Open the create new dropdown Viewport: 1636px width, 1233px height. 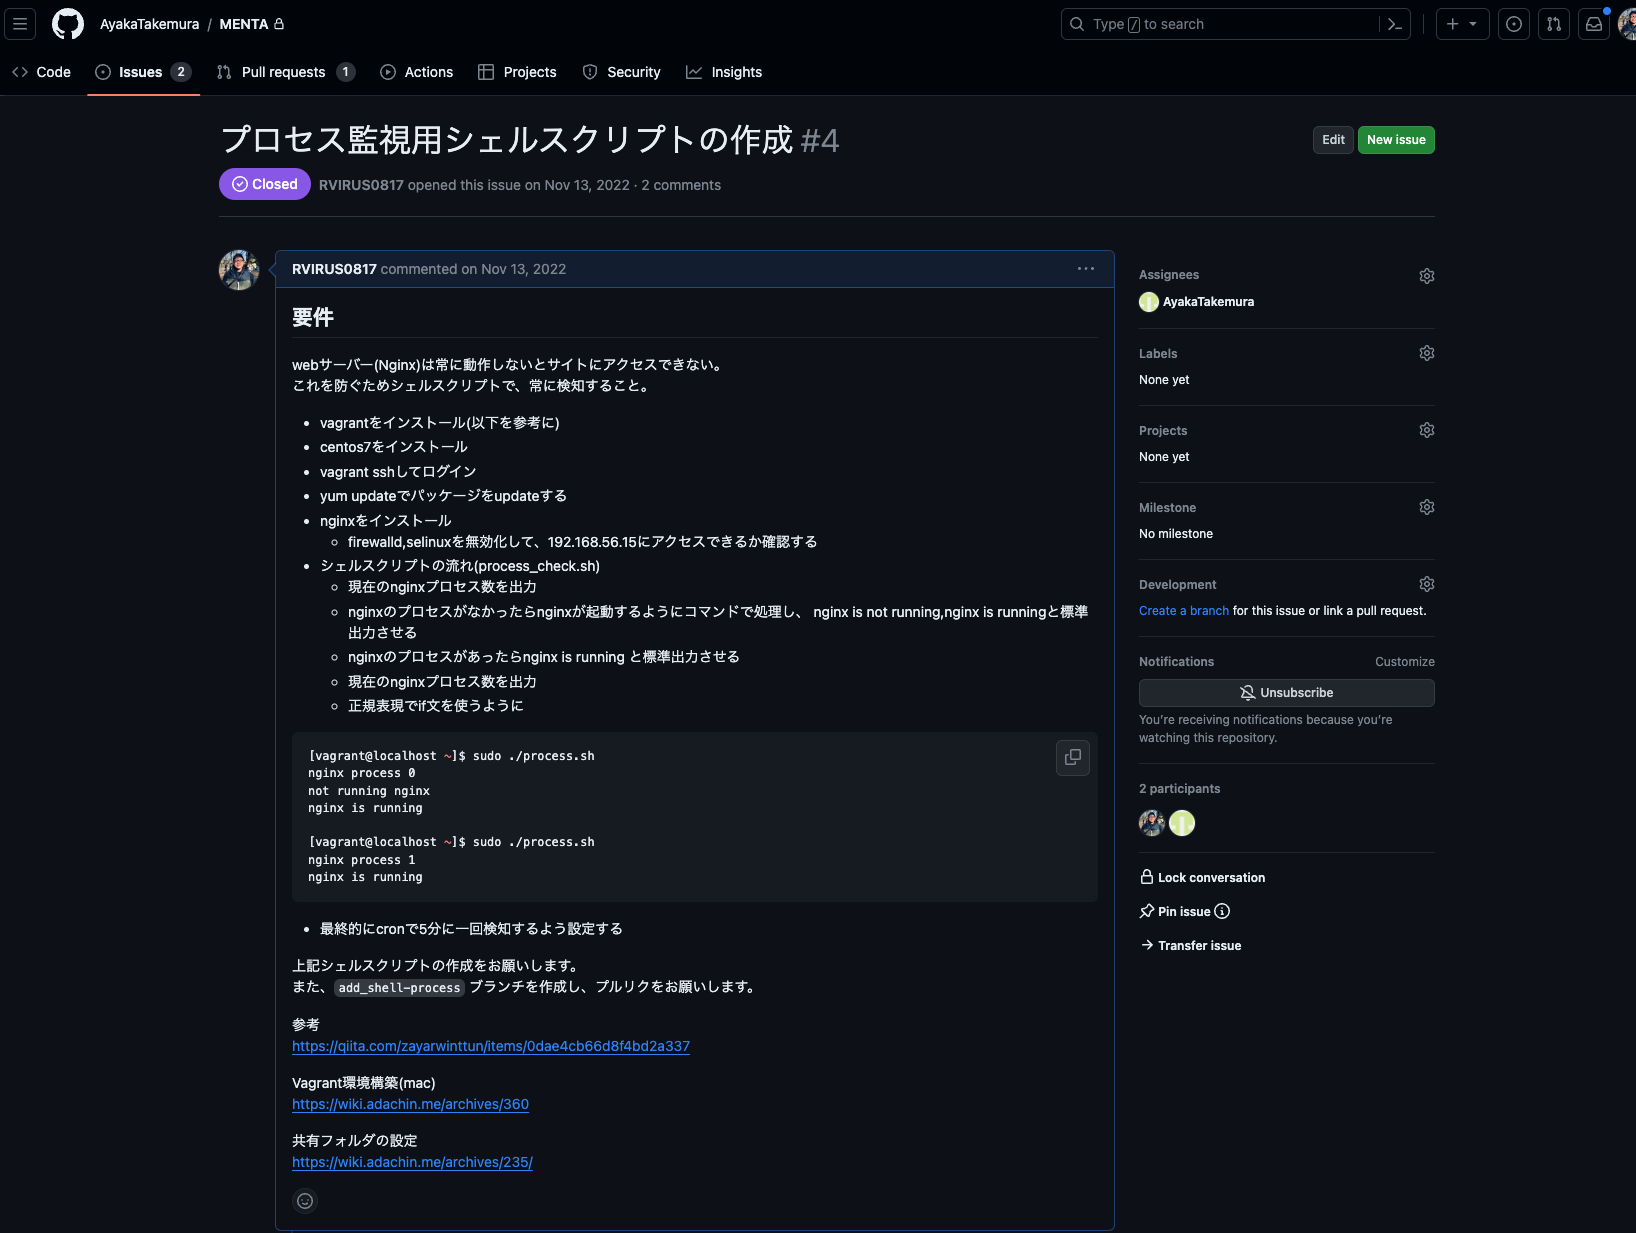coord(1462,23)
